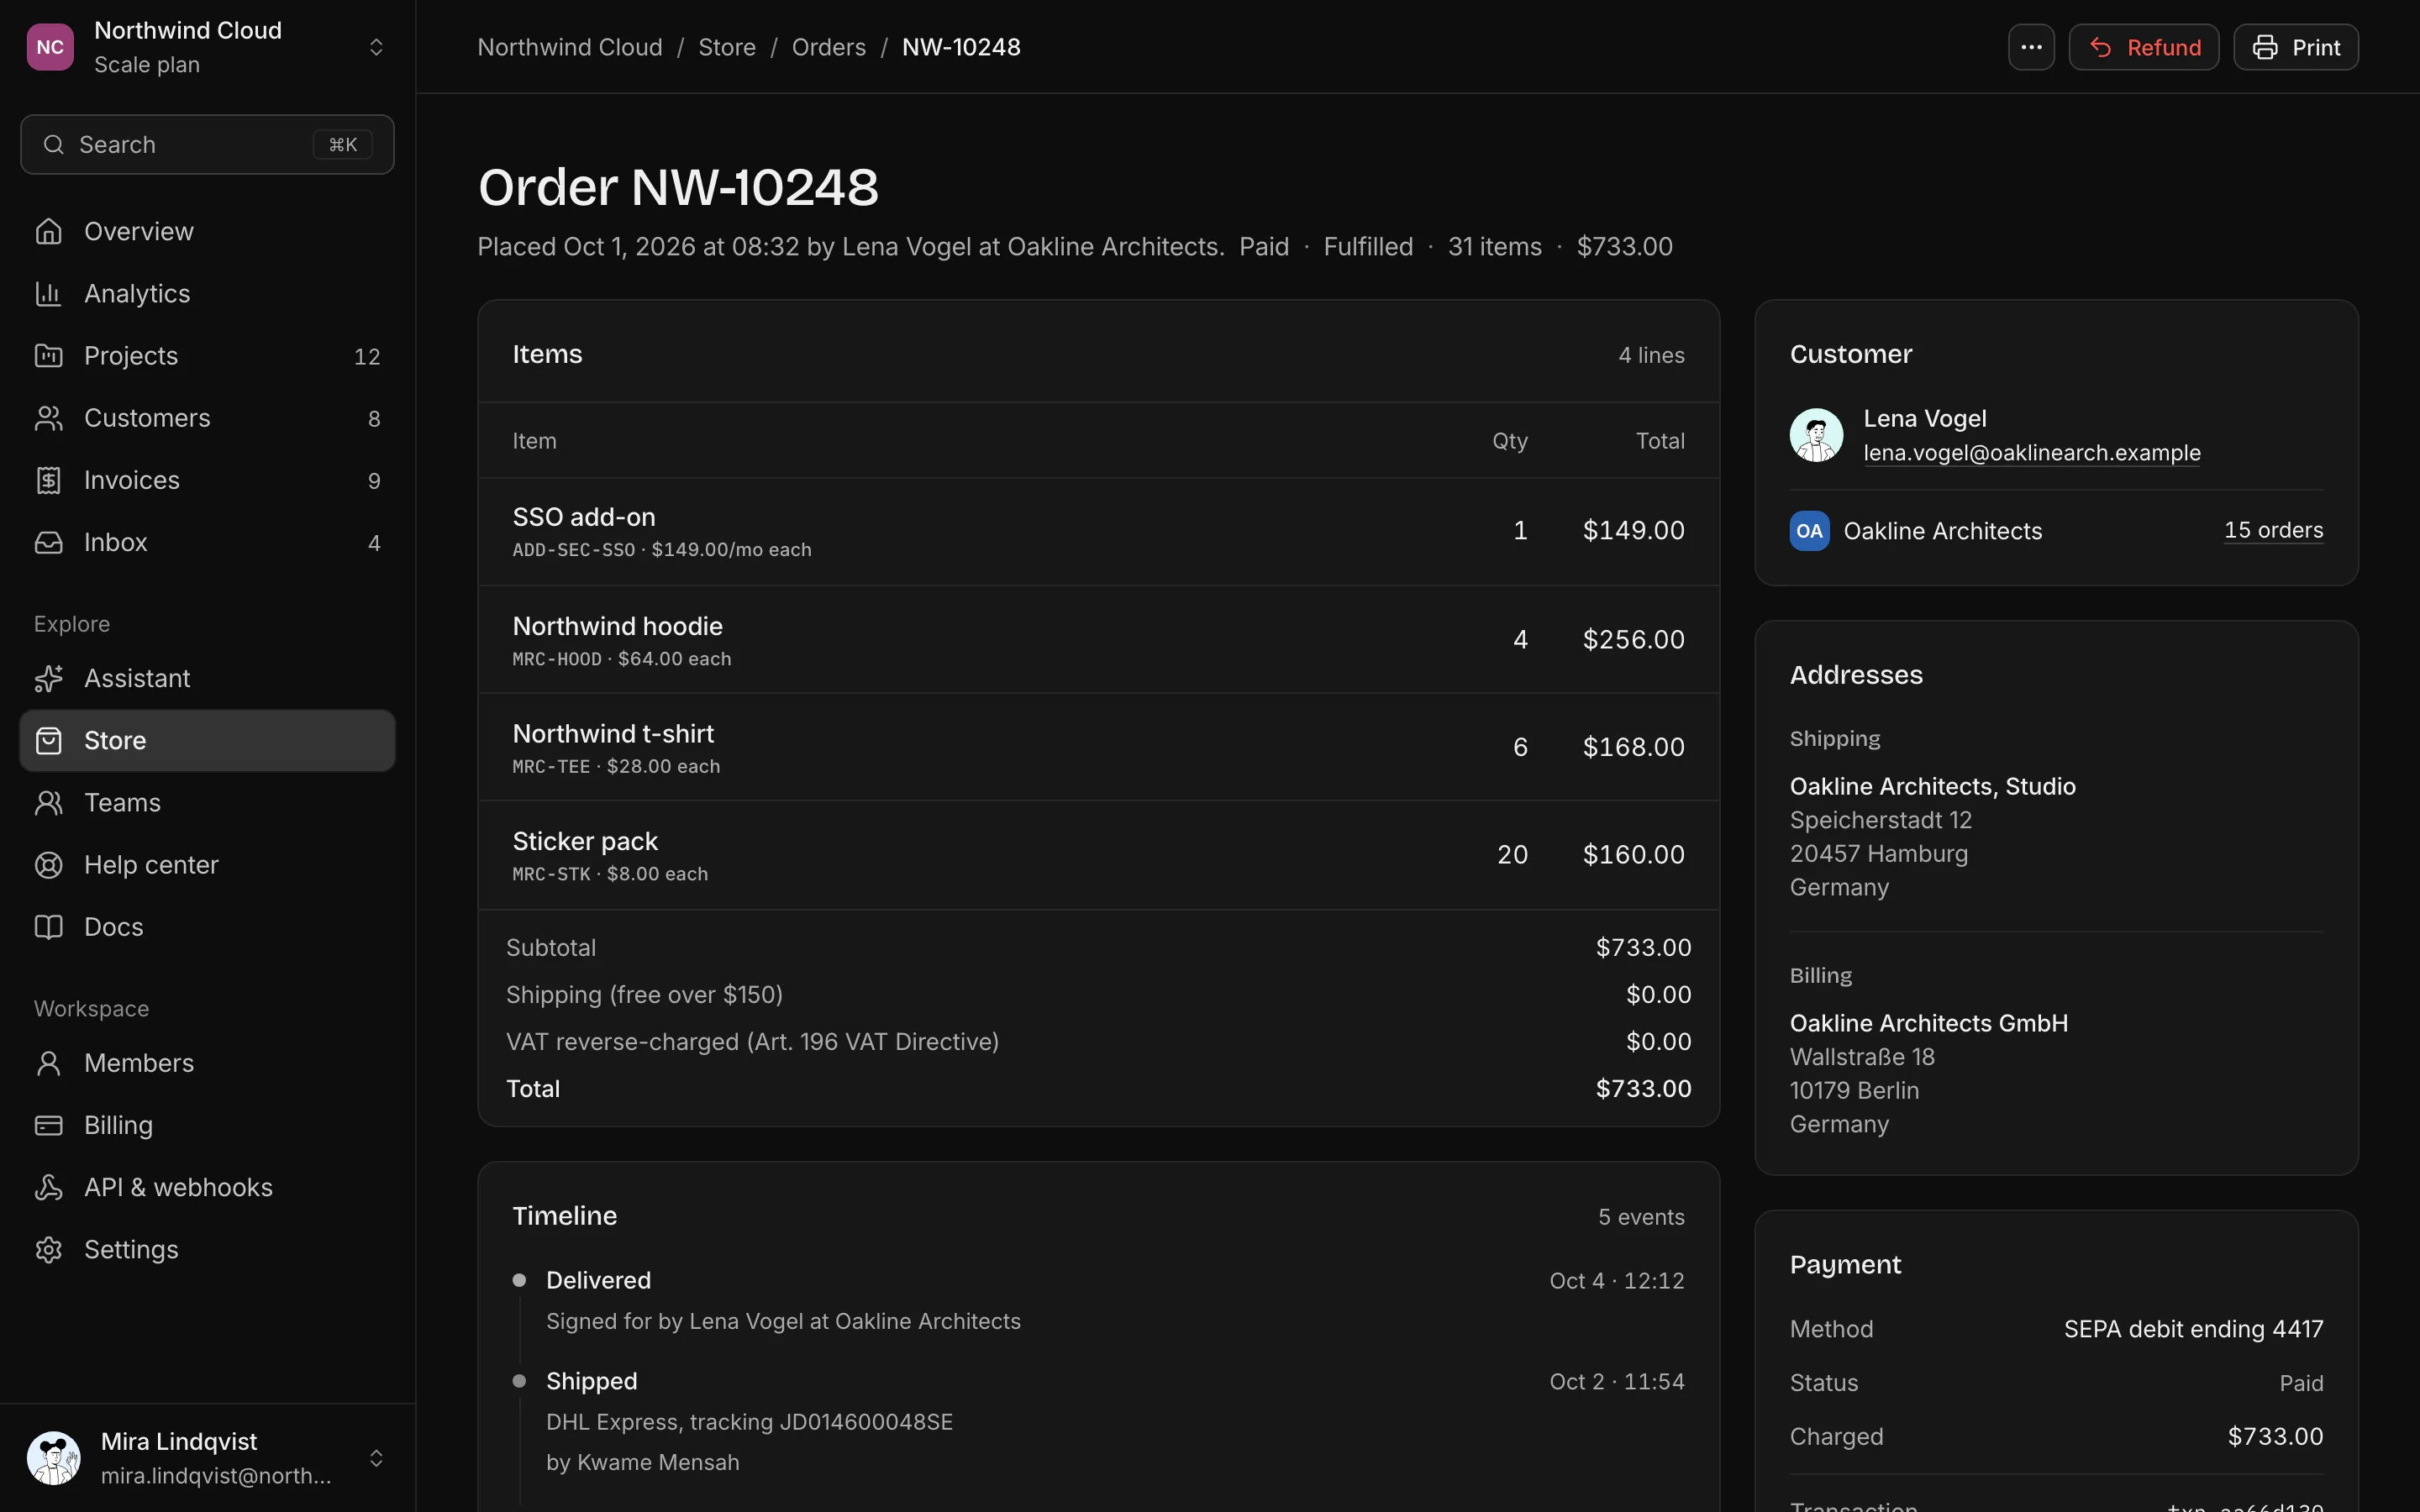Open the Analytics chart icon
This screenshot has height=1512, width=2420.
point(48,293)
